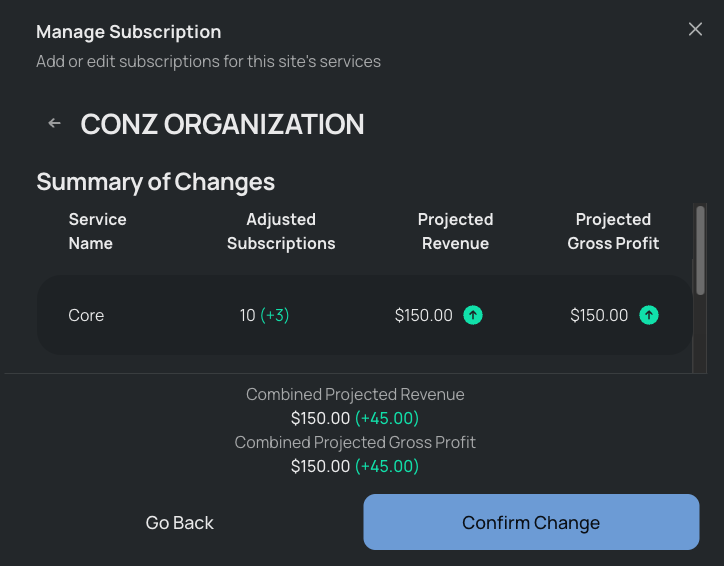This screenshot has width=724, height=566.
Task: Close the Manage Subscription dialog
Action: point(695,29)
